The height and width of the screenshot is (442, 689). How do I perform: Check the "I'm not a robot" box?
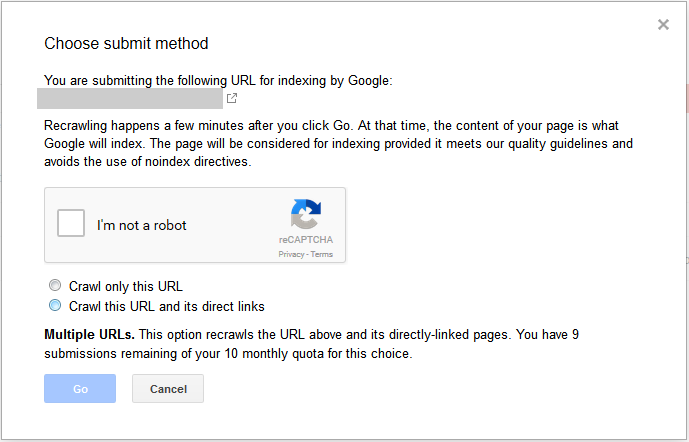point(71,225)
